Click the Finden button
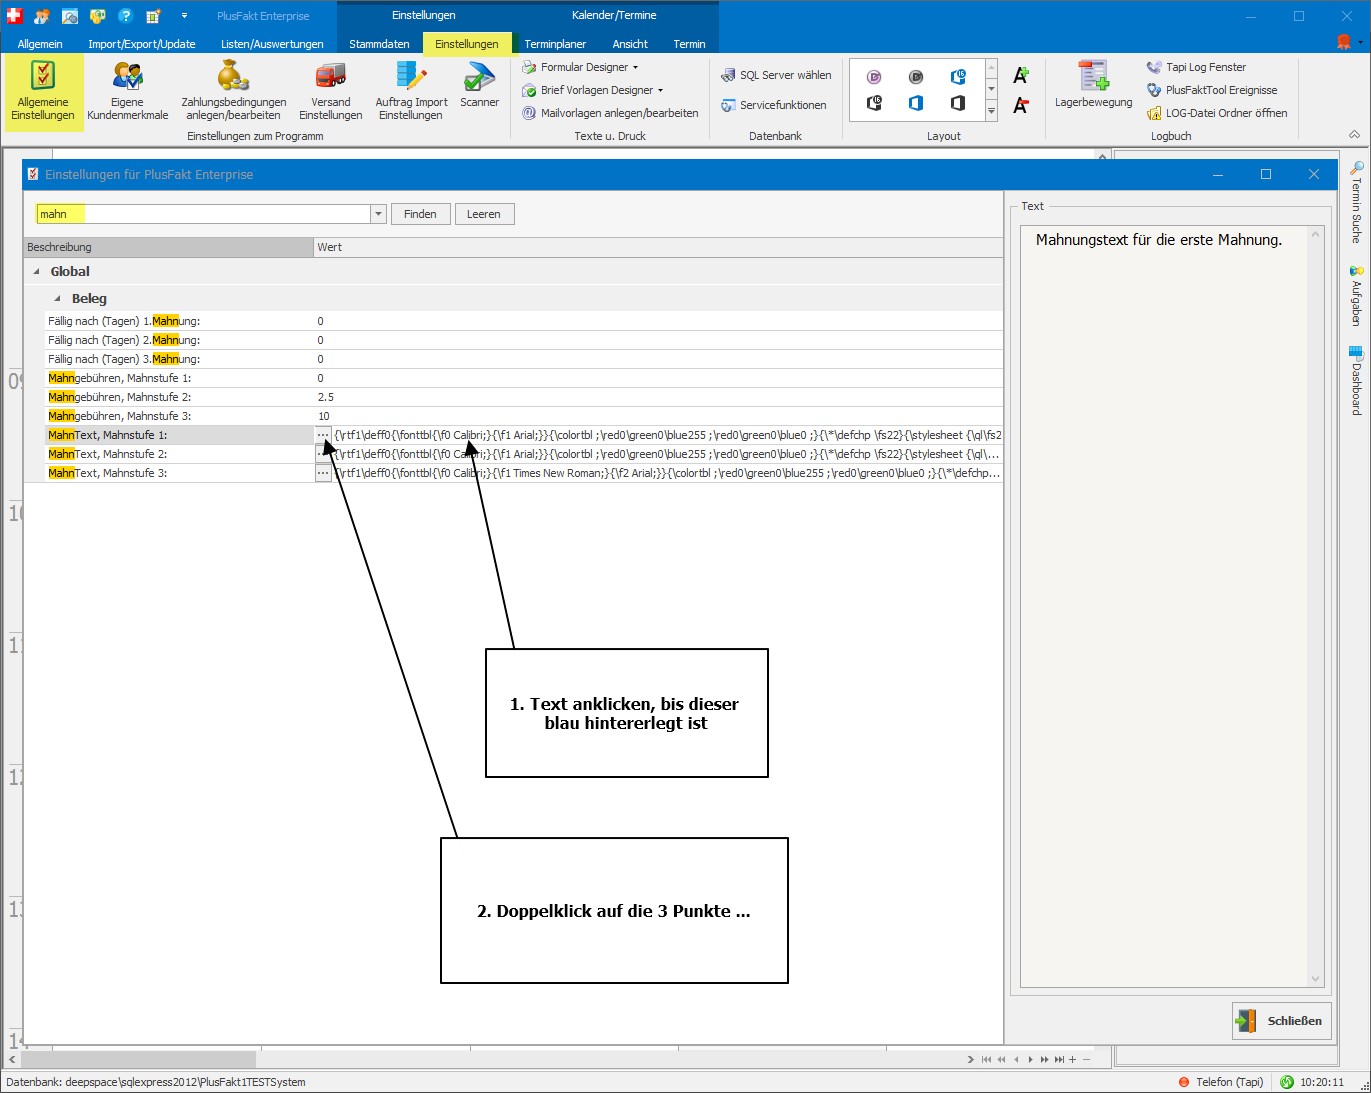The height and width of the screenshot is (1093, 1371). 420,214
